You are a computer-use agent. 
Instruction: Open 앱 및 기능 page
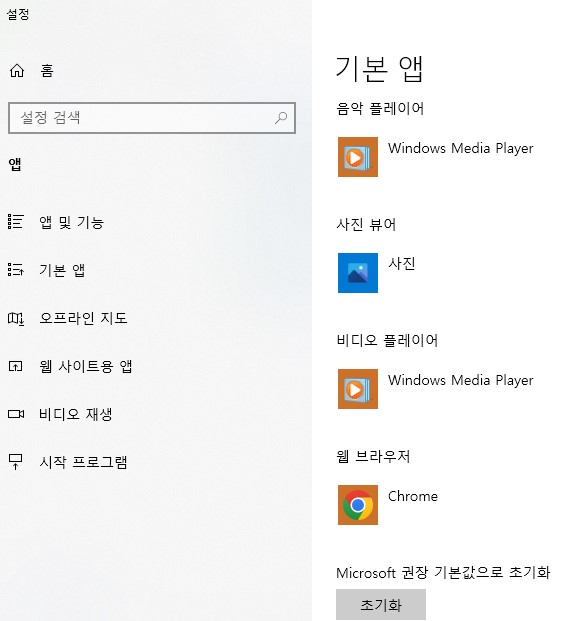point(72,222)
